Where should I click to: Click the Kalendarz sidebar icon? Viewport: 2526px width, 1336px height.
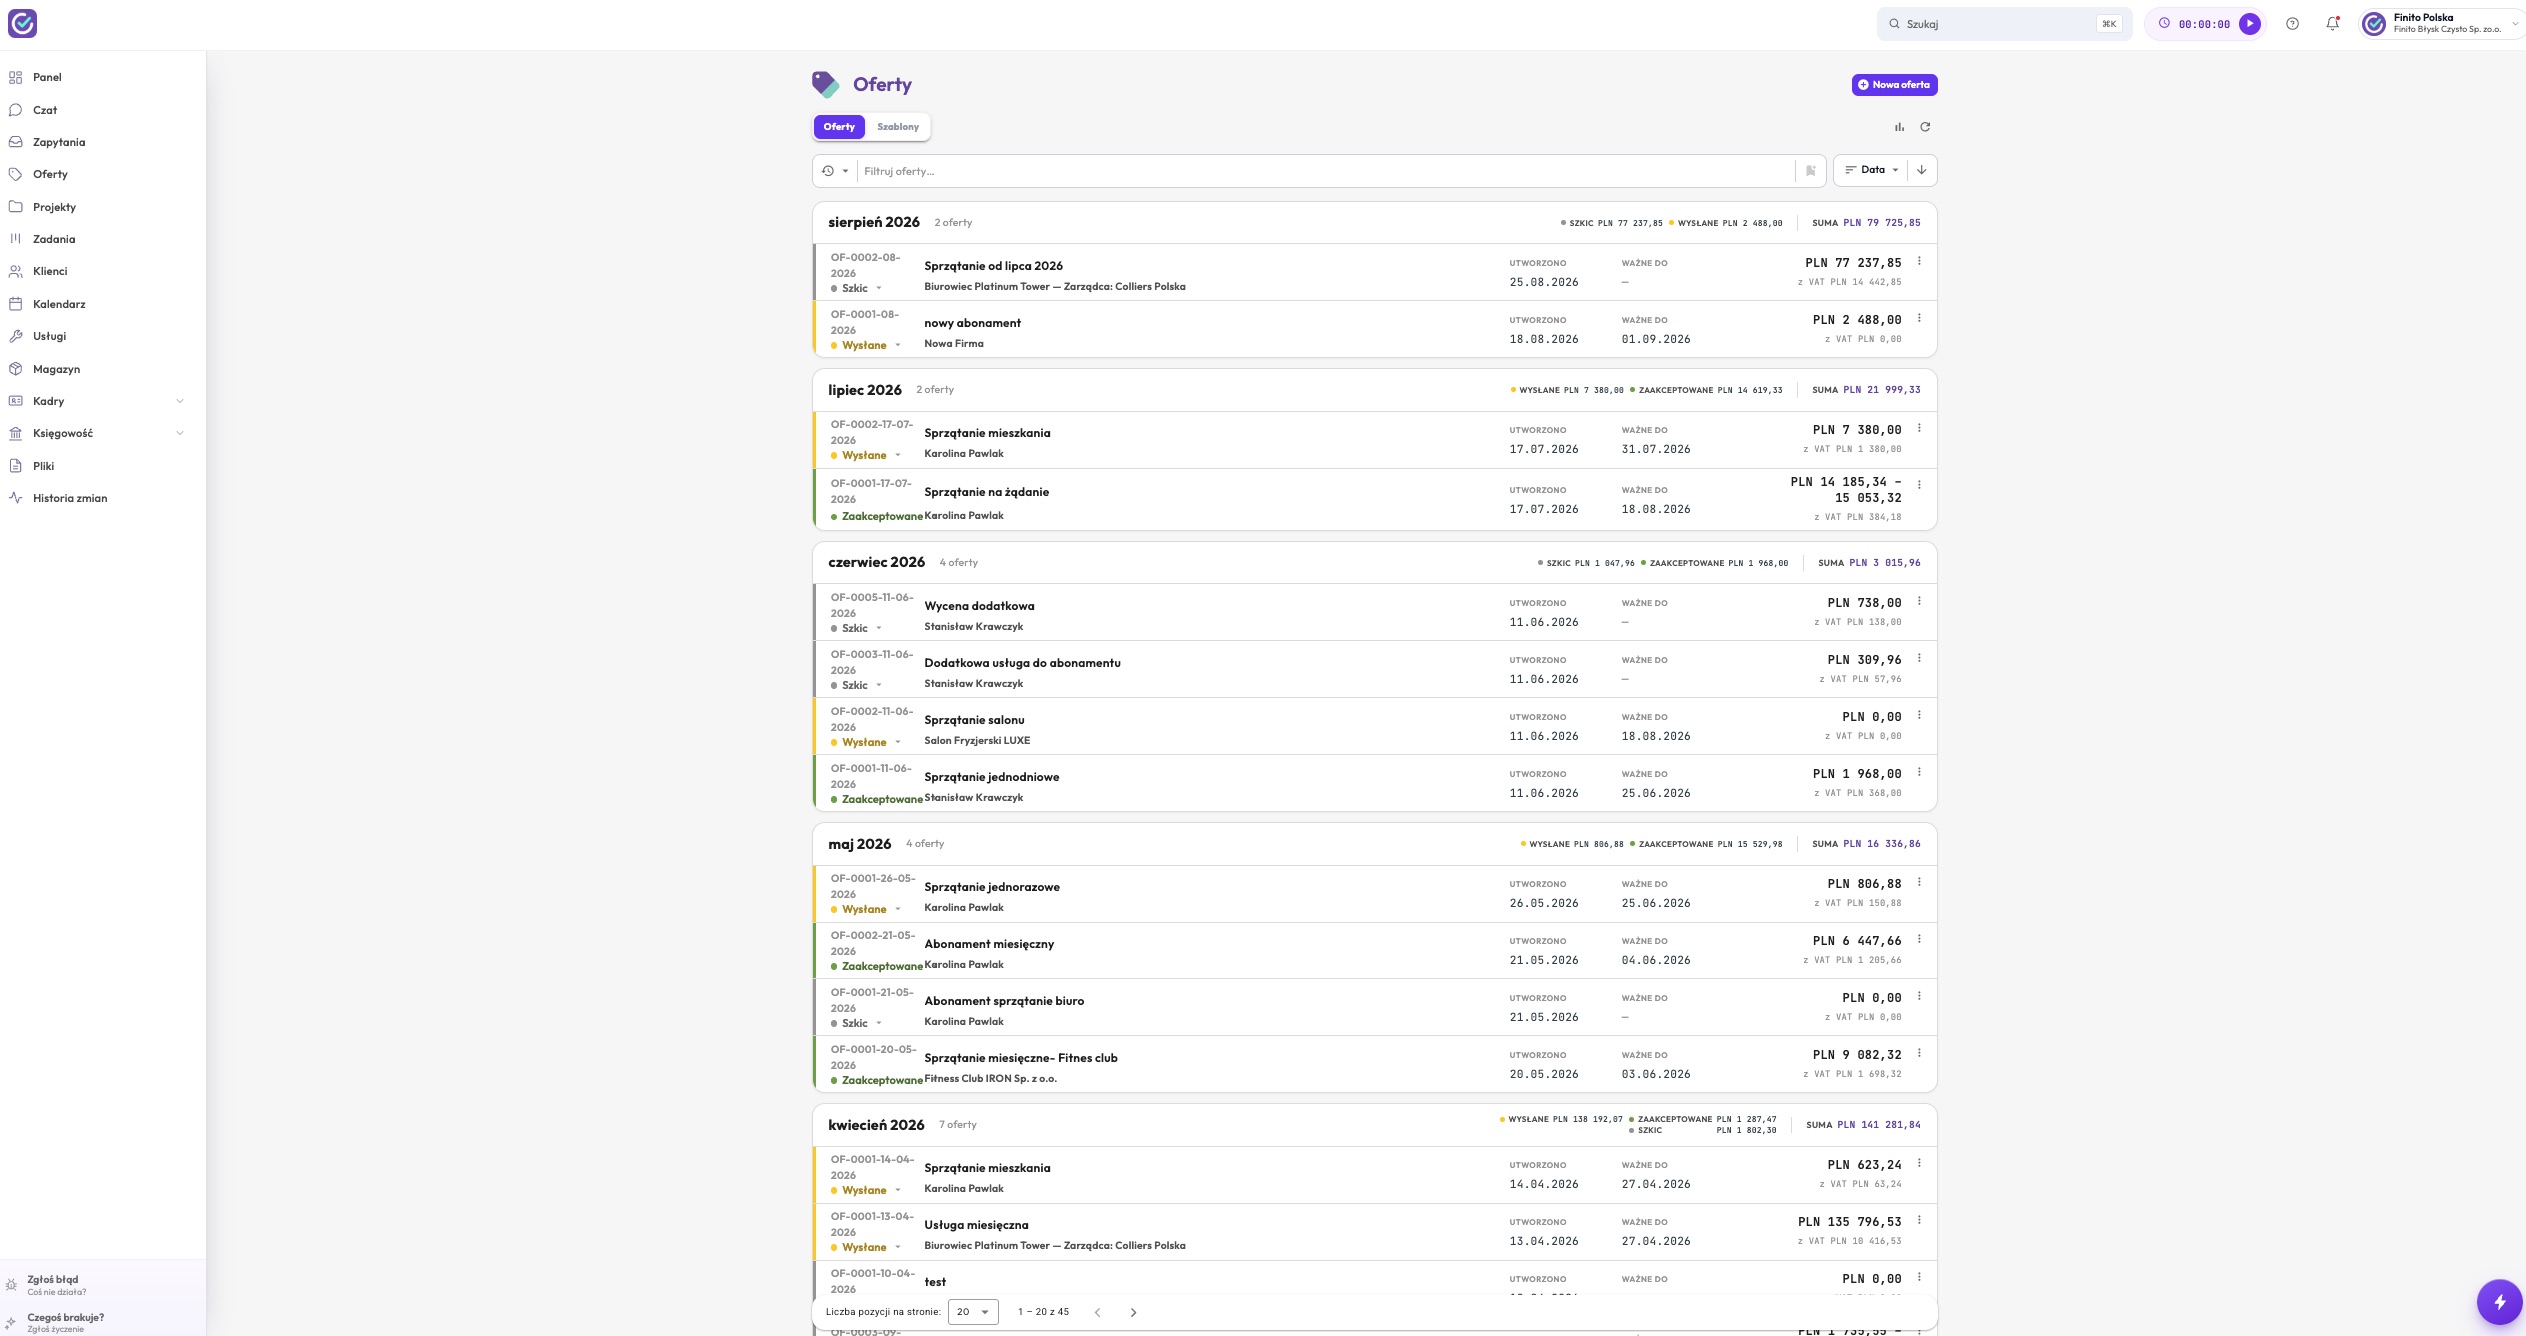[x=15, y=304]
